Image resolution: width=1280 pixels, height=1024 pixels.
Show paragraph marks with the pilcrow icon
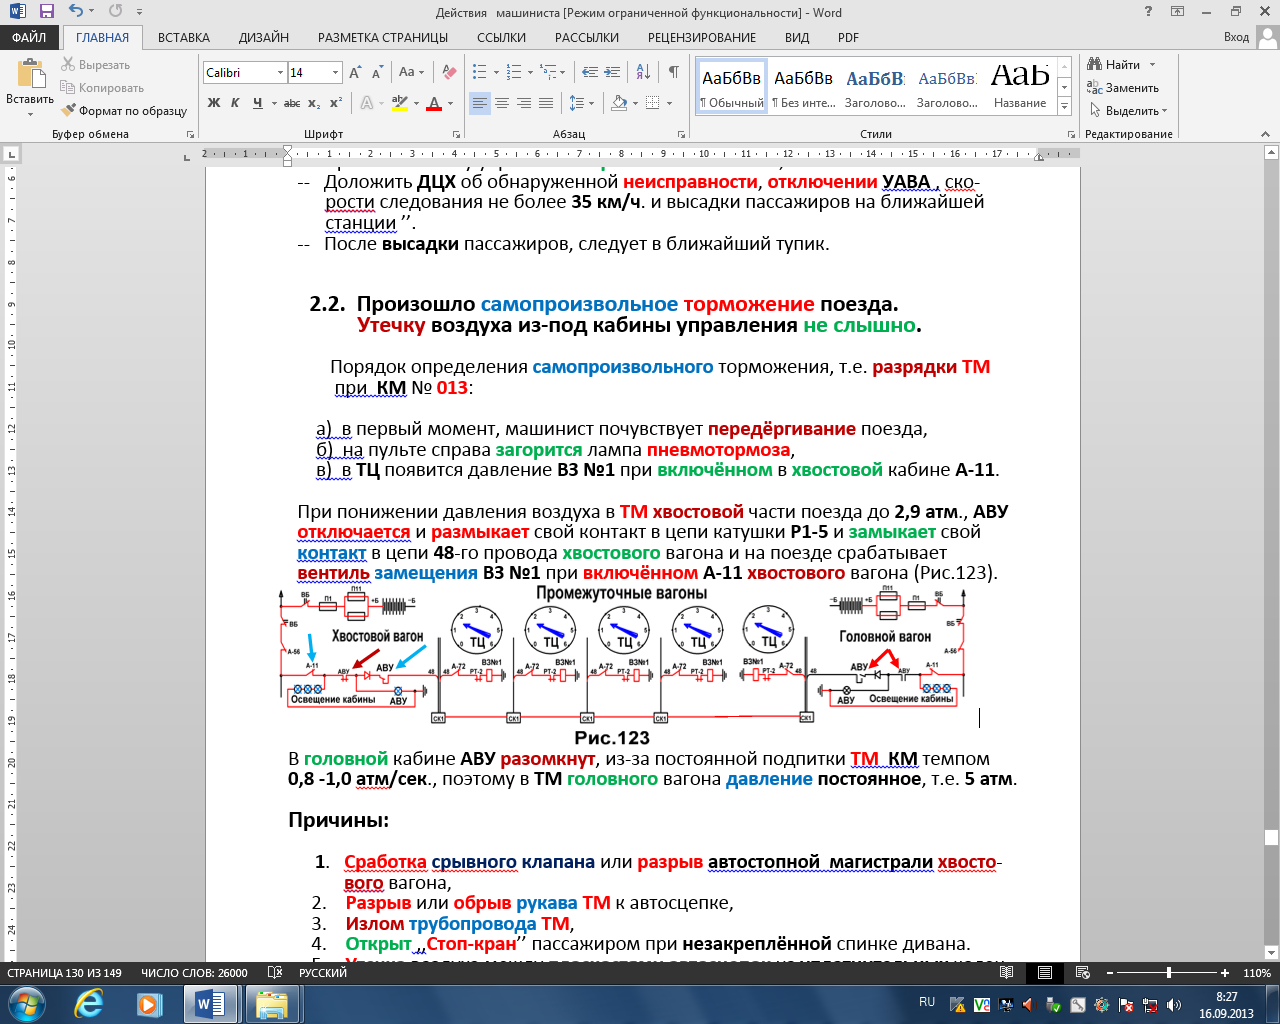673,73
